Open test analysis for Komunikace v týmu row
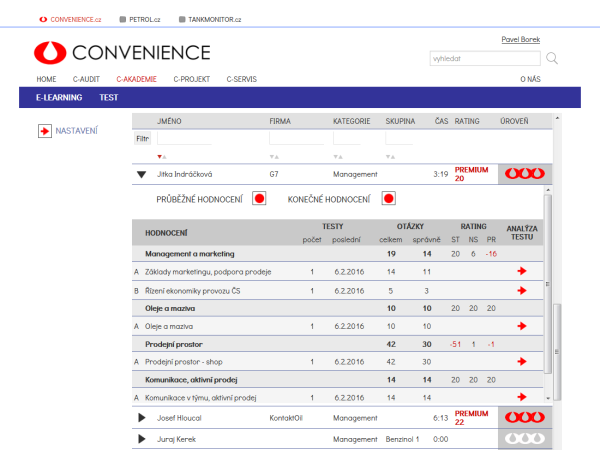 tap(522, 397)
